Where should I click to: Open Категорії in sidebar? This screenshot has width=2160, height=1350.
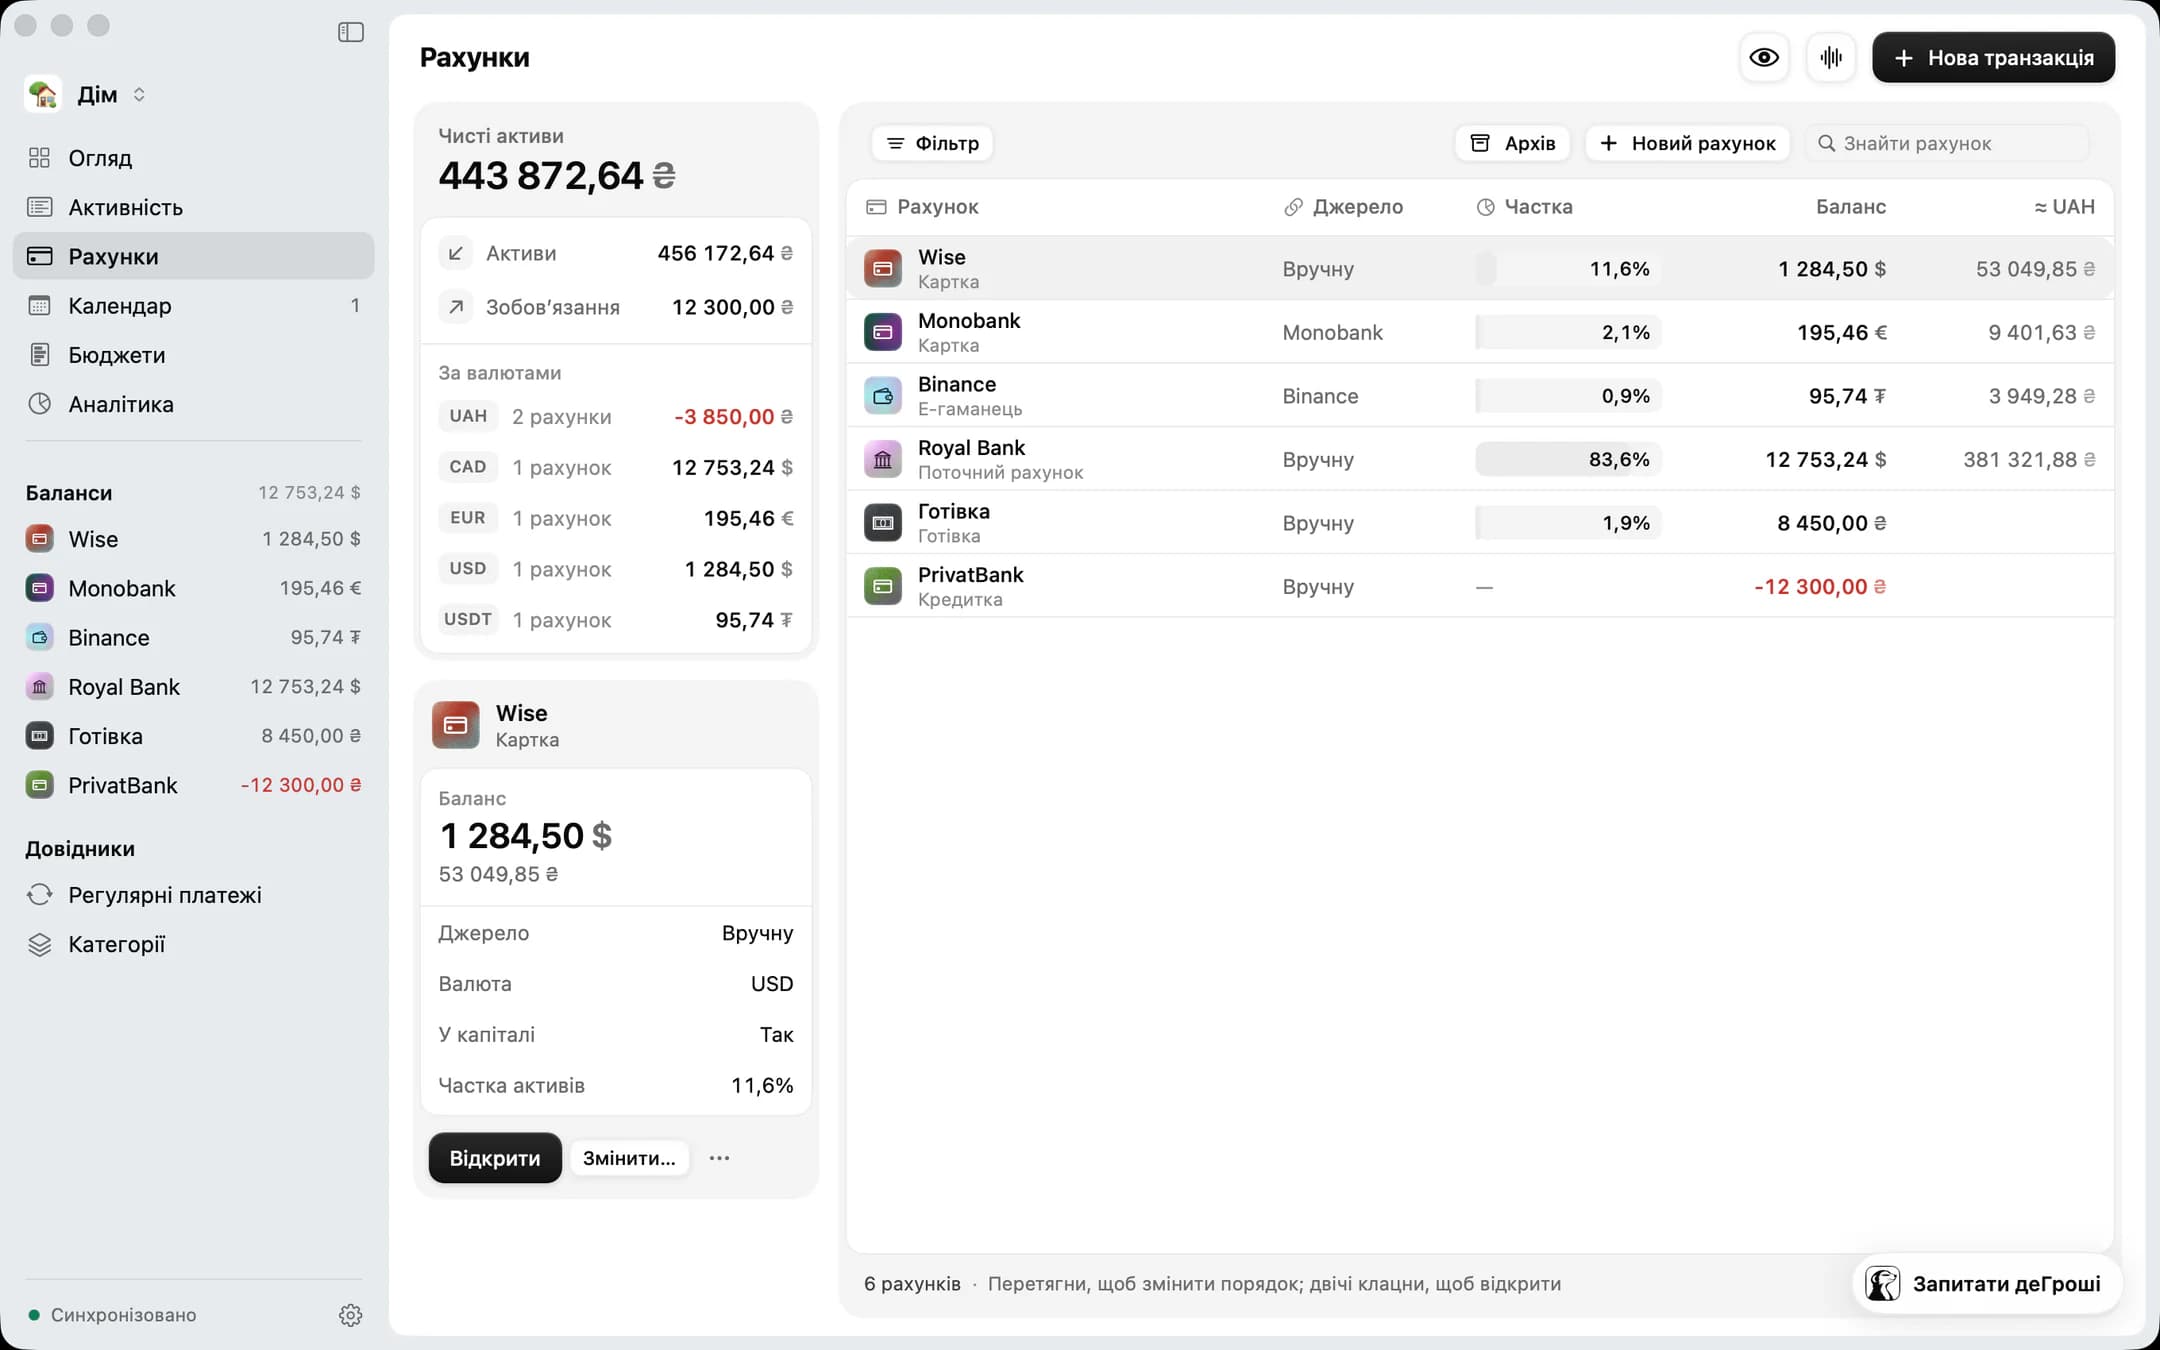coord(193,944)
